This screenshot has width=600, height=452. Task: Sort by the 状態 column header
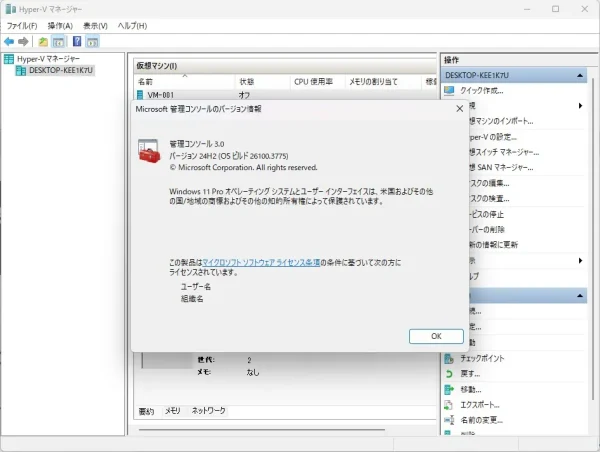point(262,82)
